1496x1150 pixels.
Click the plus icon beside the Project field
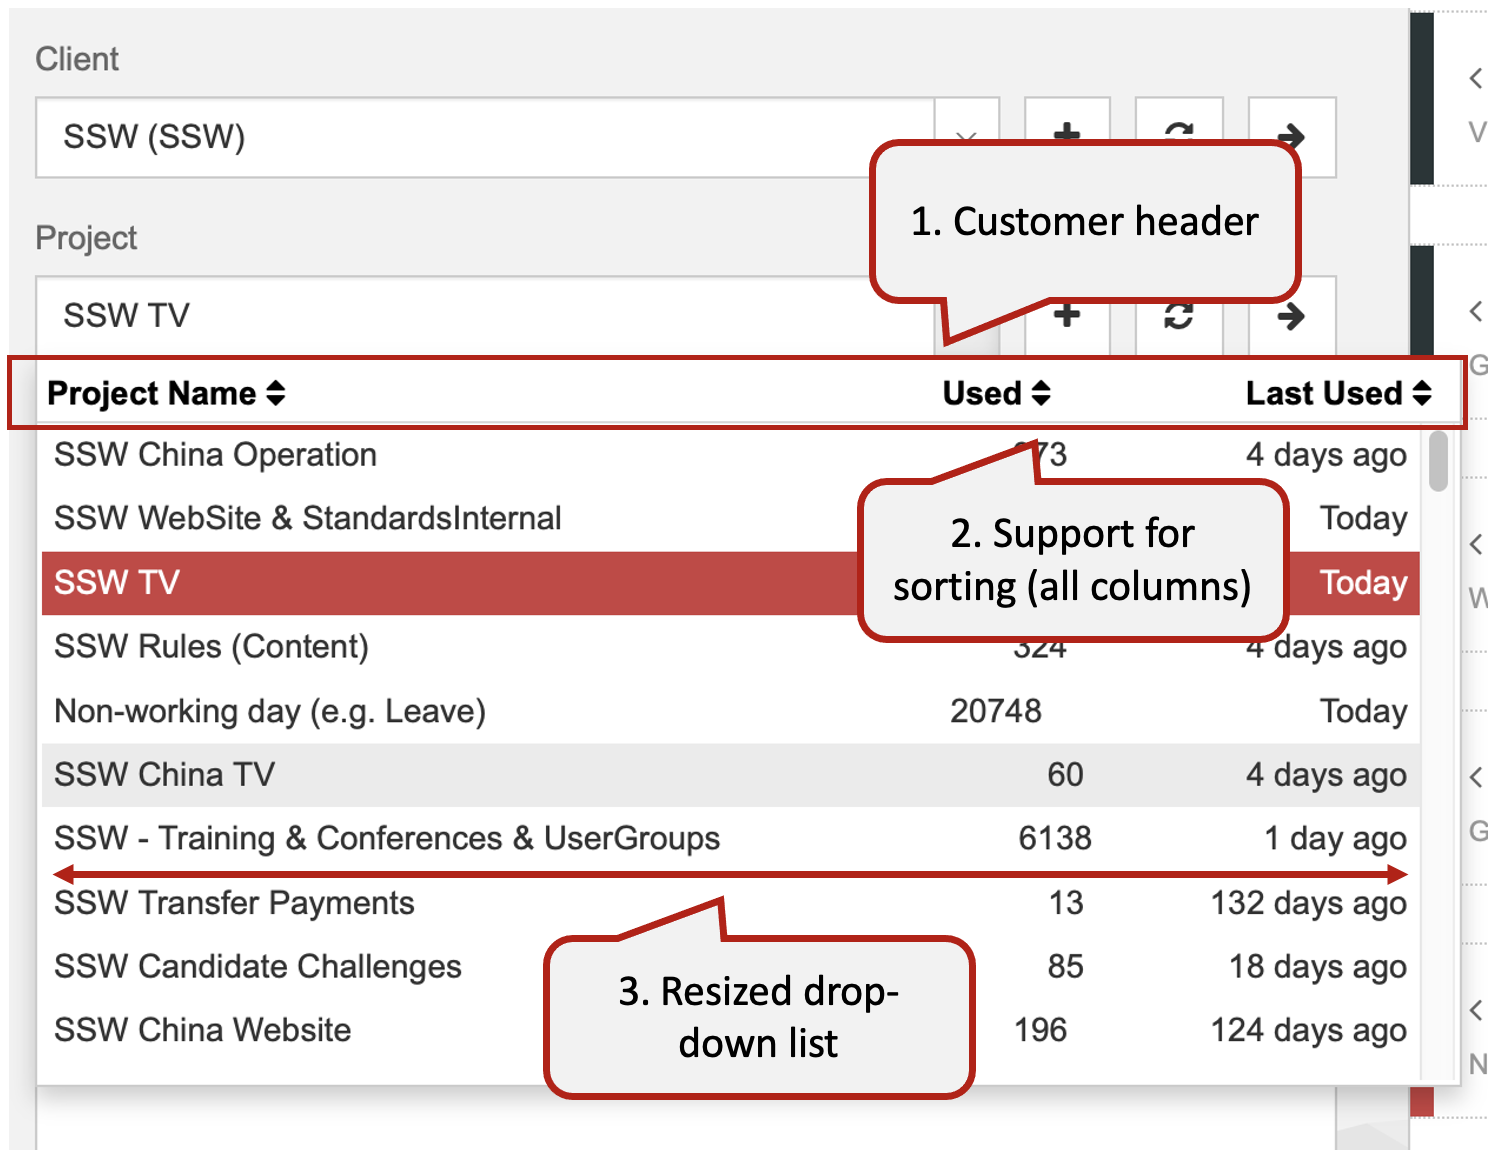(1067, 317)
